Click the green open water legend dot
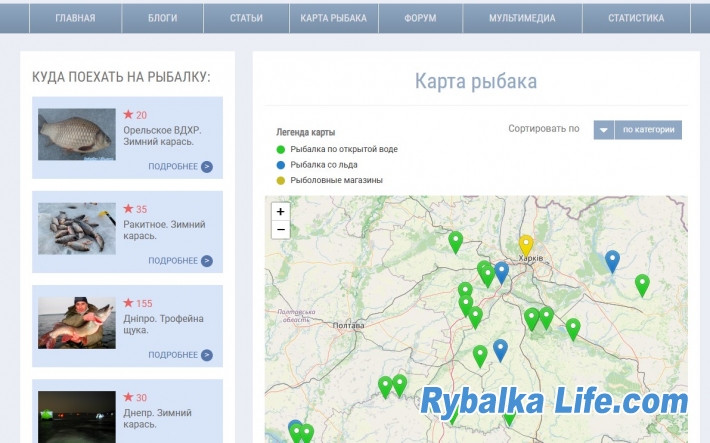The image size is (710, 443). pyautogui.click(x=281, y=149)
